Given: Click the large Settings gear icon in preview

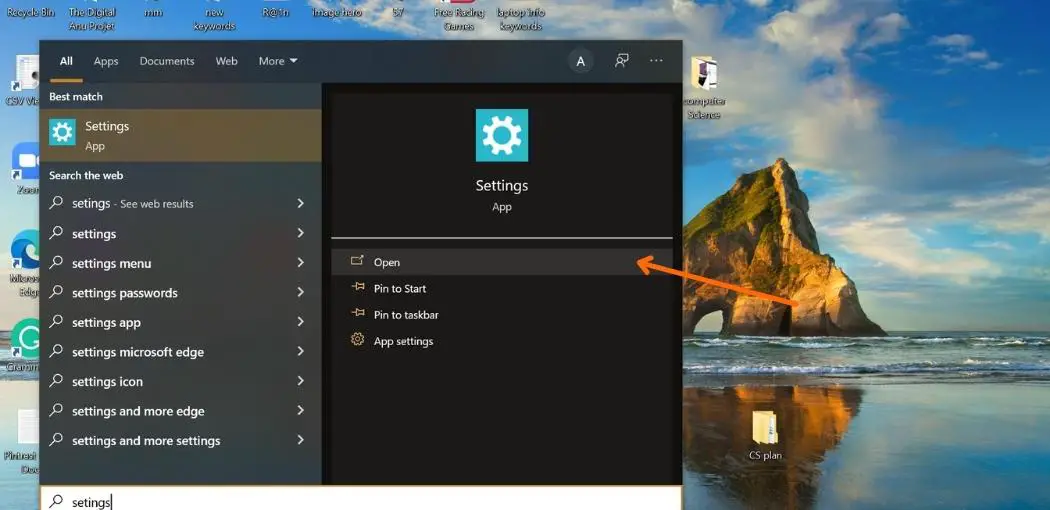Looking at the screenshot, I should click(x=502, y=135).
